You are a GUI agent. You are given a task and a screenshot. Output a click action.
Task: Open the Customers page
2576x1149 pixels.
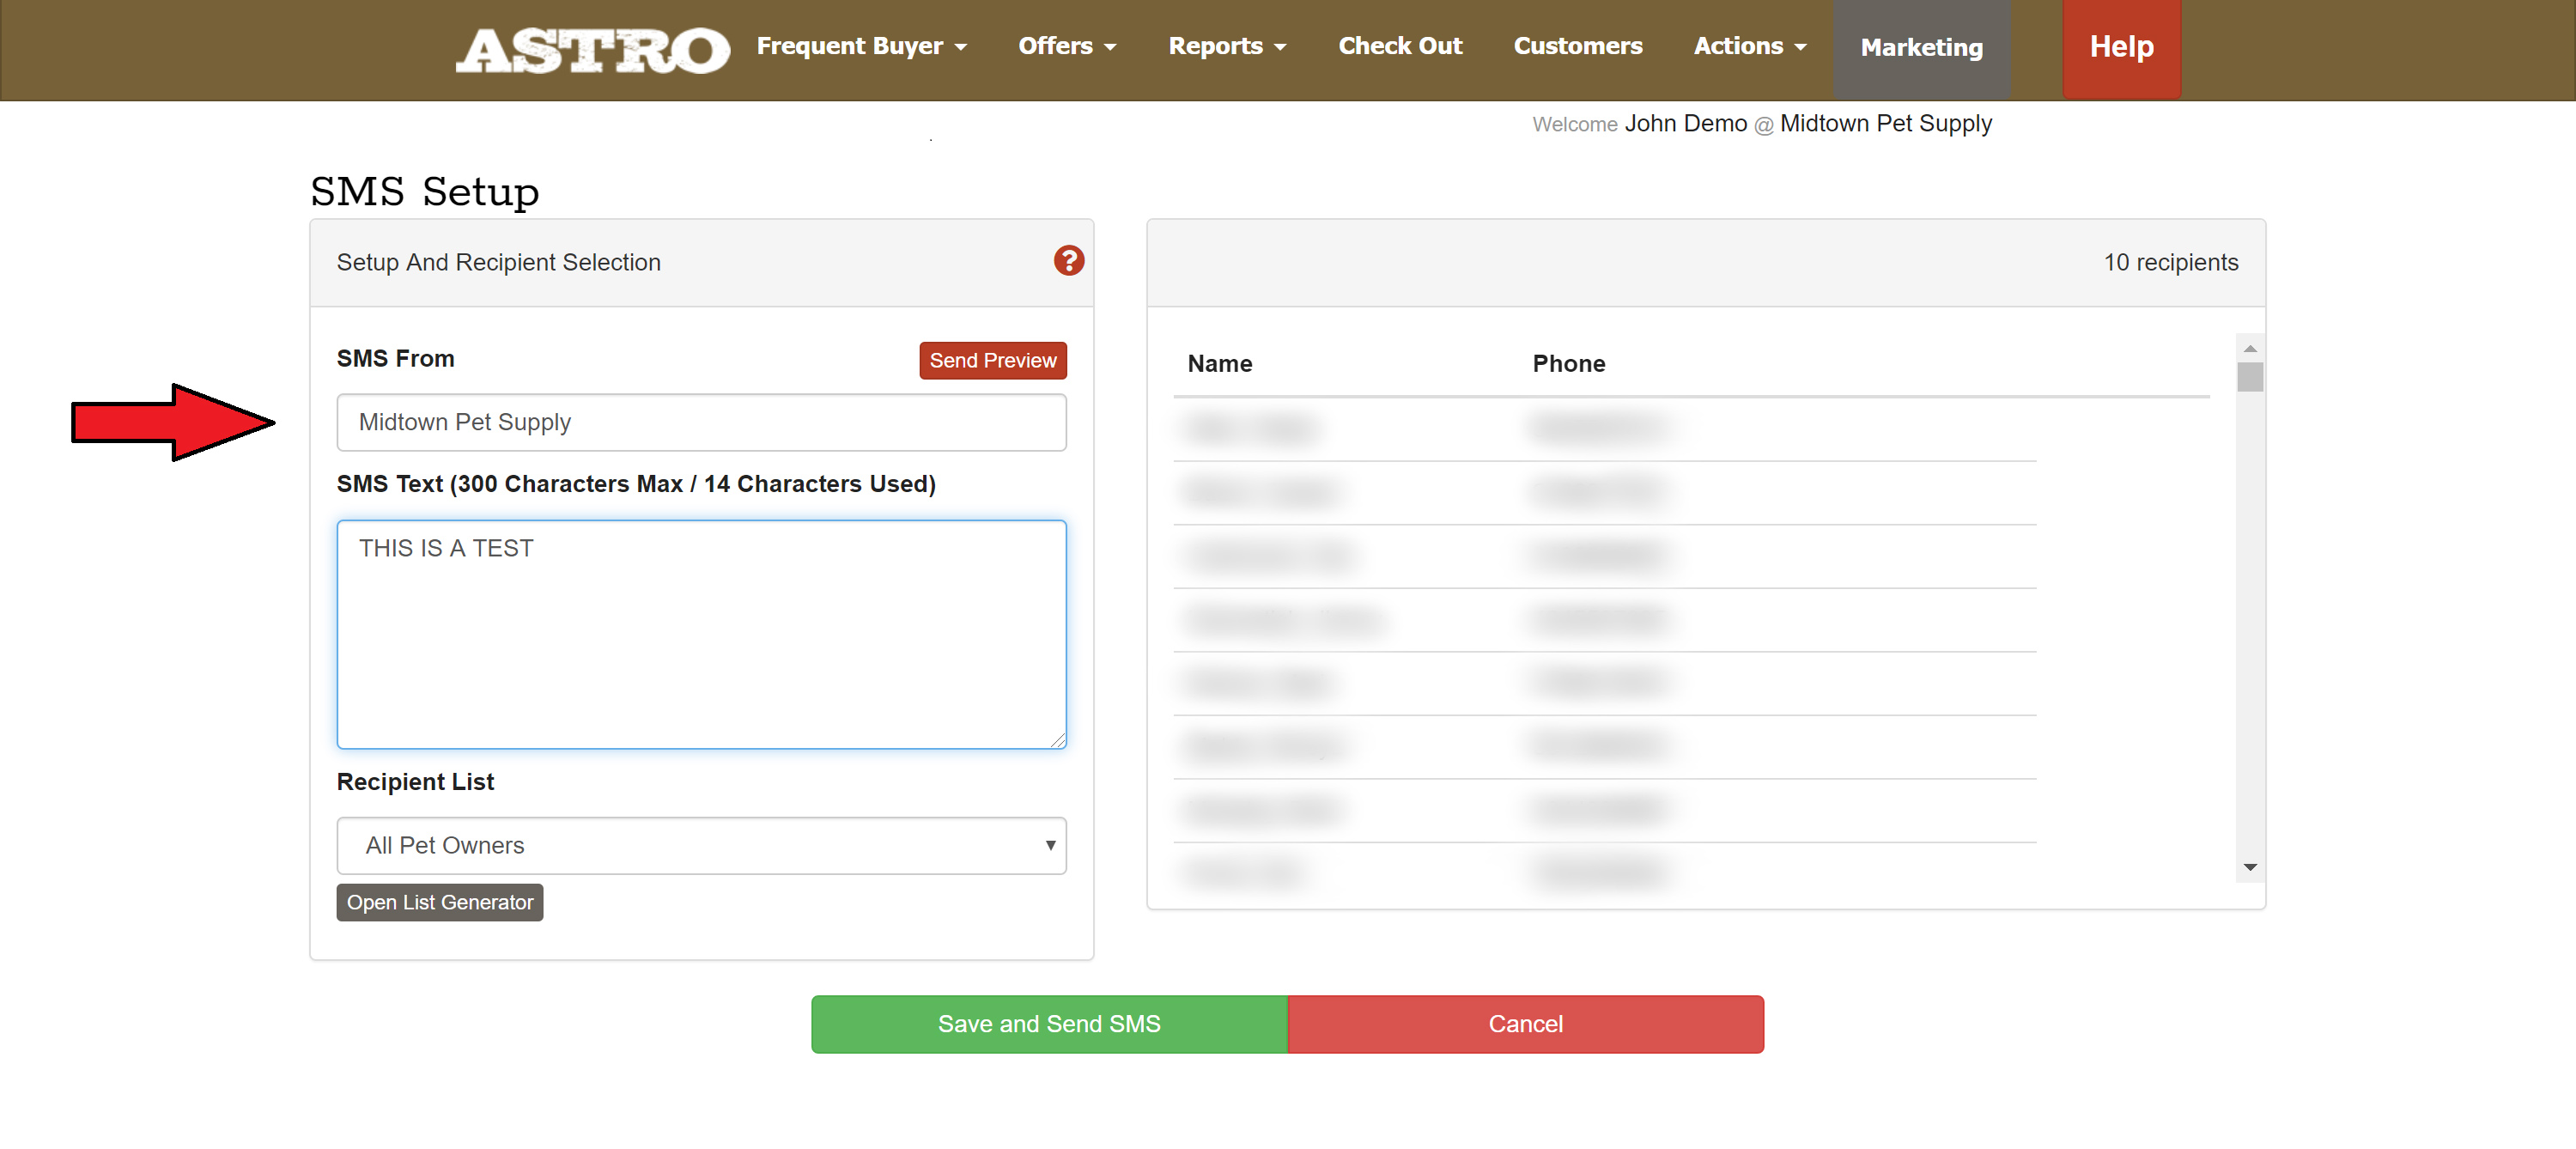(x=1577, y=47)
